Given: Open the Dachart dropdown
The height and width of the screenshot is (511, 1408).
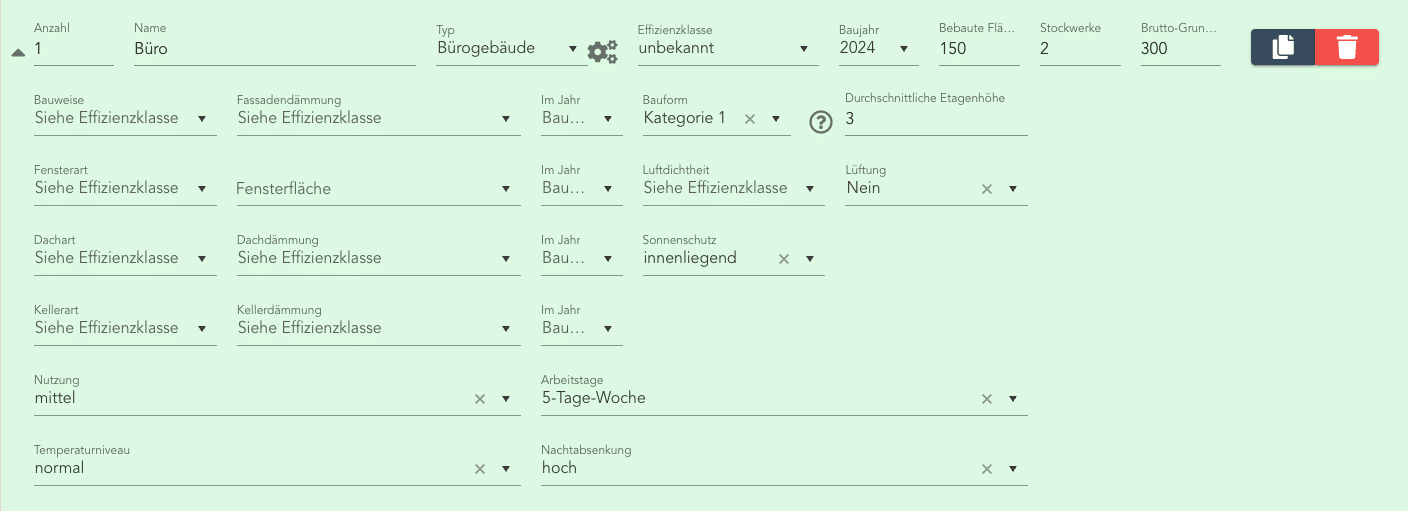Looking at the screenshot, I should coord(202,259).
